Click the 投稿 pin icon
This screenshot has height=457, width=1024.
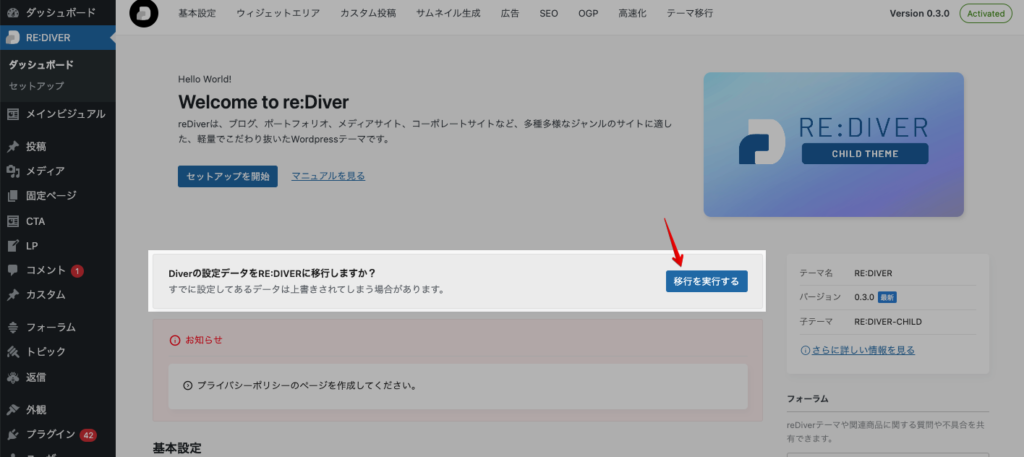coord(13,146)
